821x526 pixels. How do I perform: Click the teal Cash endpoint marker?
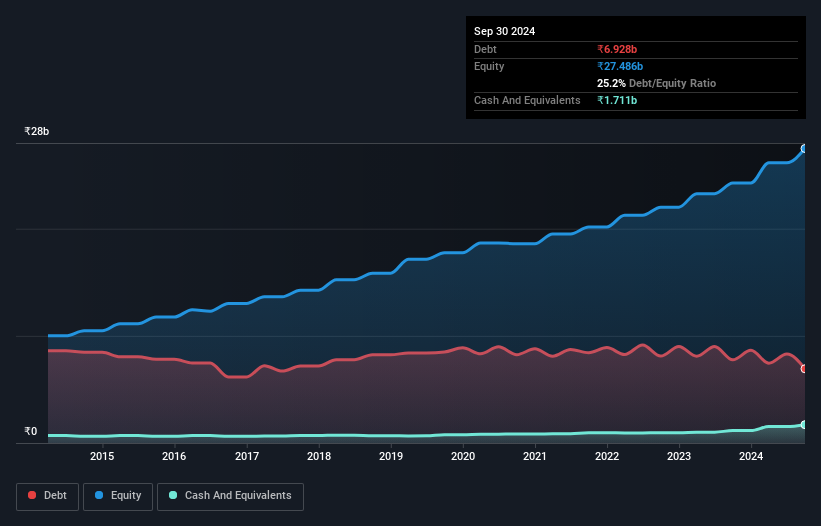pyautogui.click(x=804, y=424)
